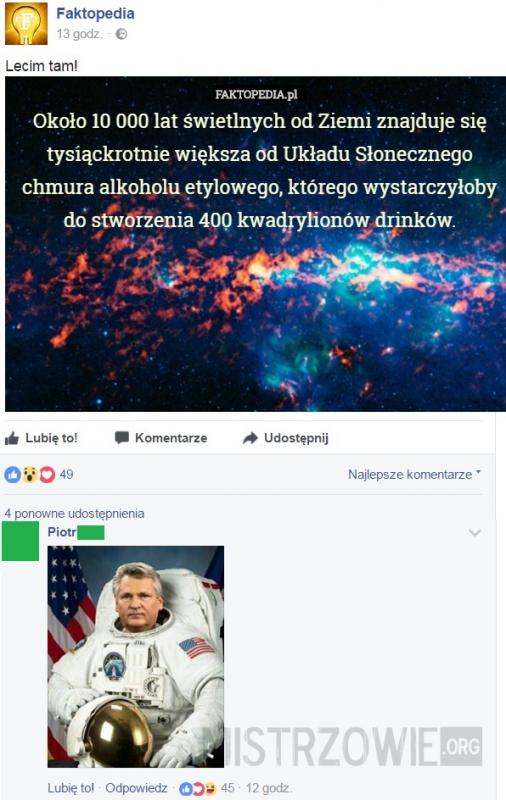The image size is (506, 800).
Task: View the 49 reactions count list
Action: click(x=66, y=474)
